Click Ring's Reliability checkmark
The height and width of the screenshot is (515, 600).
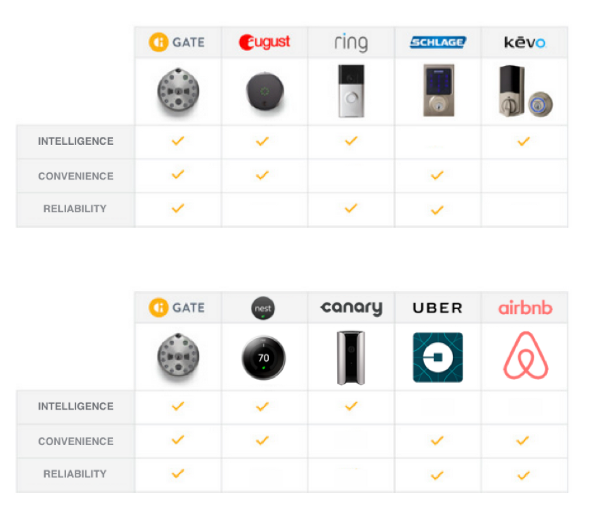350,208
